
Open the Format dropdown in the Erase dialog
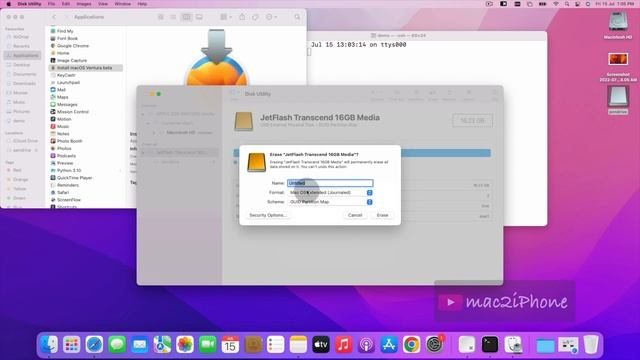point(330,193)
